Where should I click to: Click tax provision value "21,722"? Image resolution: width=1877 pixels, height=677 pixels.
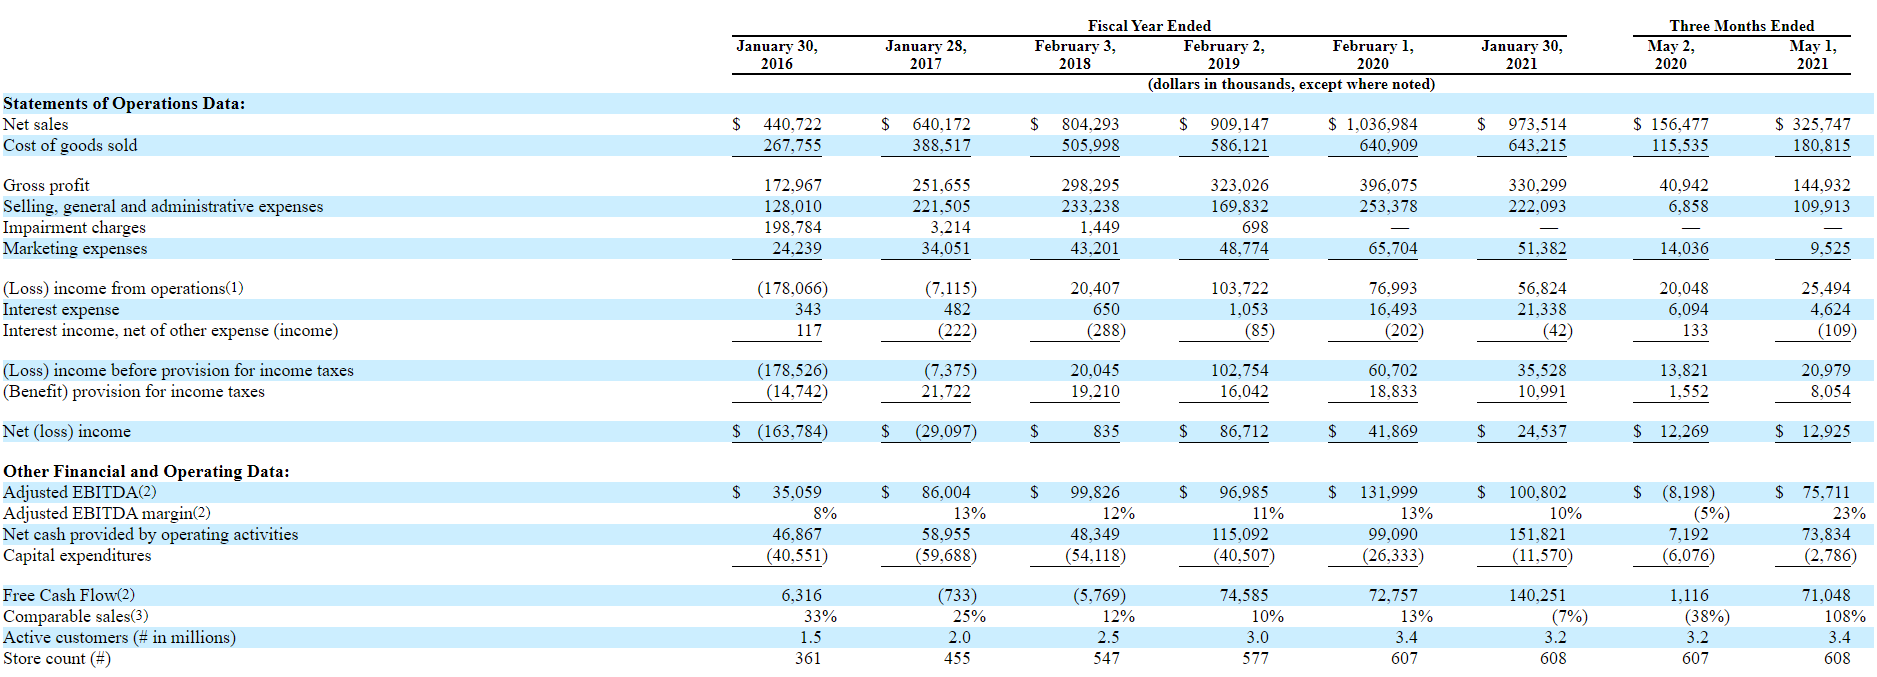[946, 391]
